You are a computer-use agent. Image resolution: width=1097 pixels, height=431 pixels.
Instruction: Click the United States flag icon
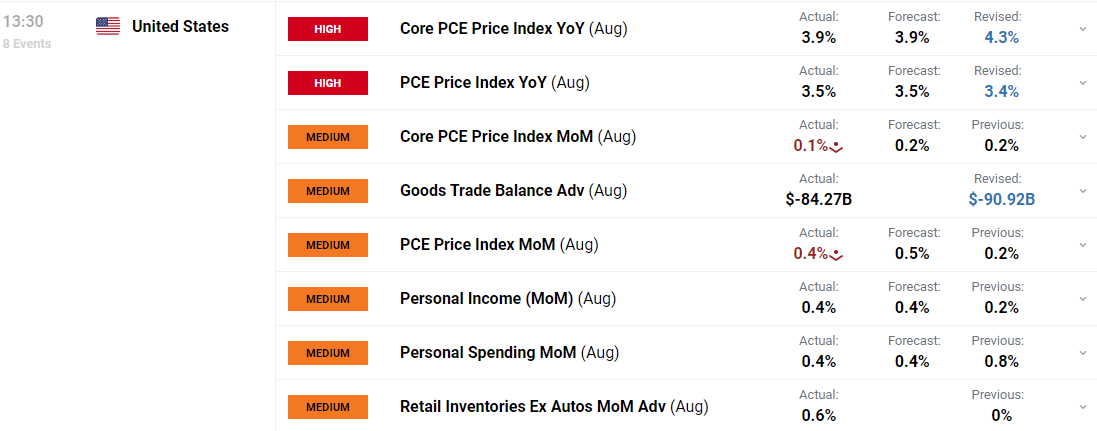tap(108, 26)
